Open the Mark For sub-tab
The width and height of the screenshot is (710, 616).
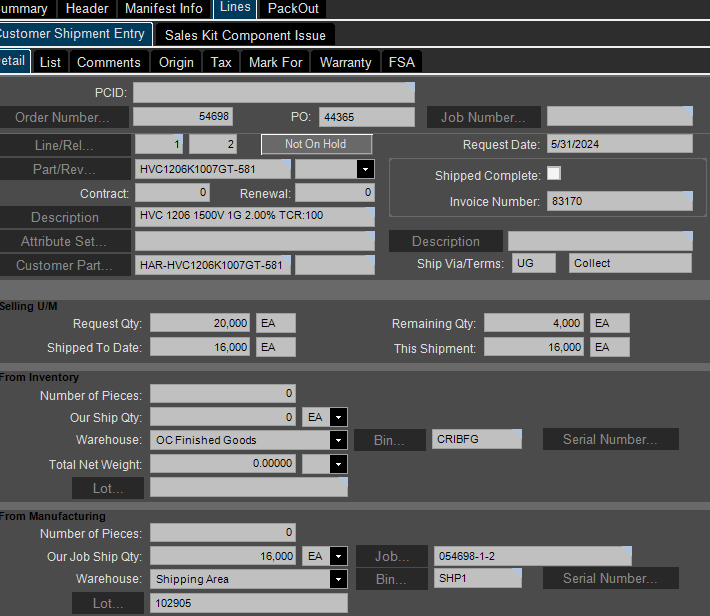pos(275,62)
